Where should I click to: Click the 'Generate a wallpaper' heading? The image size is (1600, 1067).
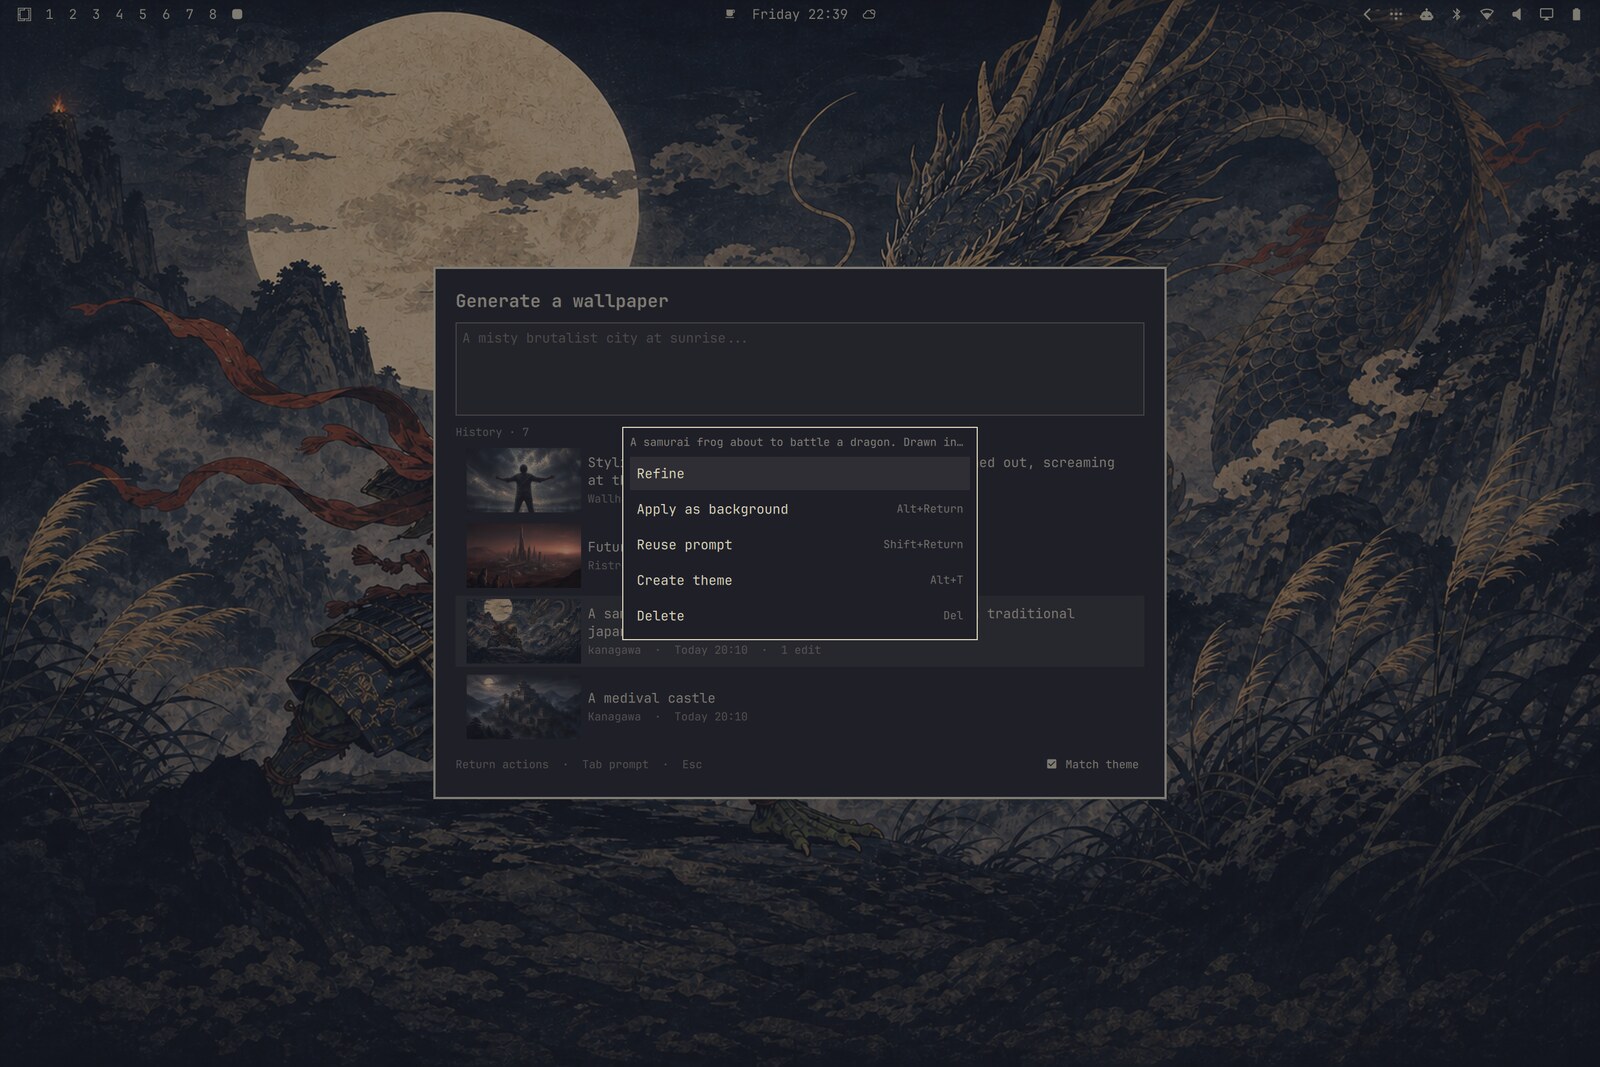(x=562, y=301)
